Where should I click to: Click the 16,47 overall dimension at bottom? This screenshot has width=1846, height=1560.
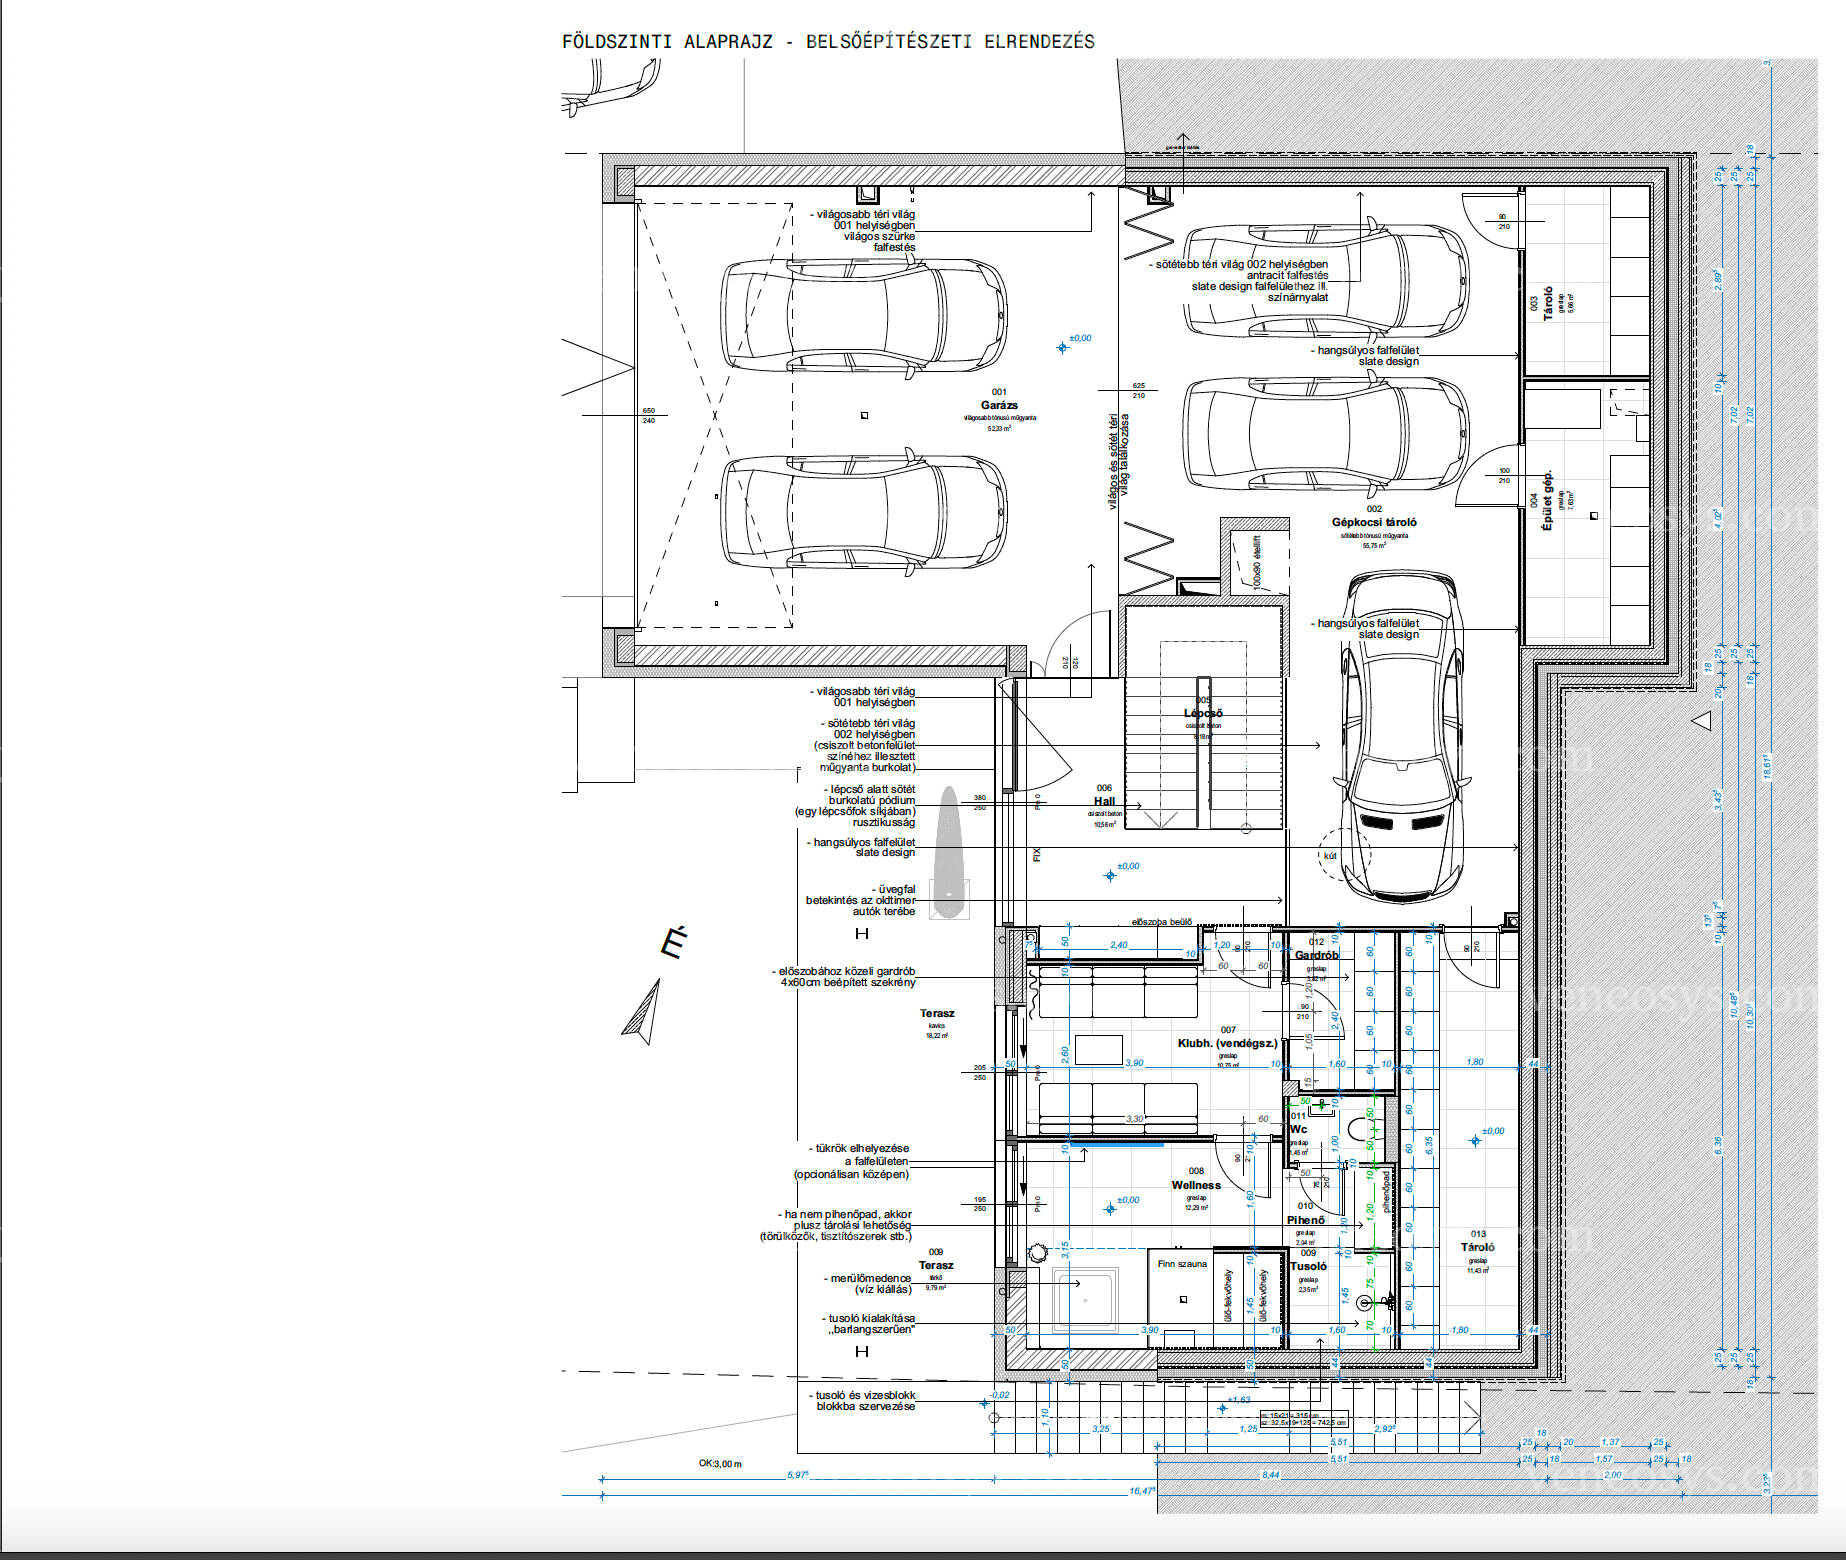(x=1141, y=1490)
